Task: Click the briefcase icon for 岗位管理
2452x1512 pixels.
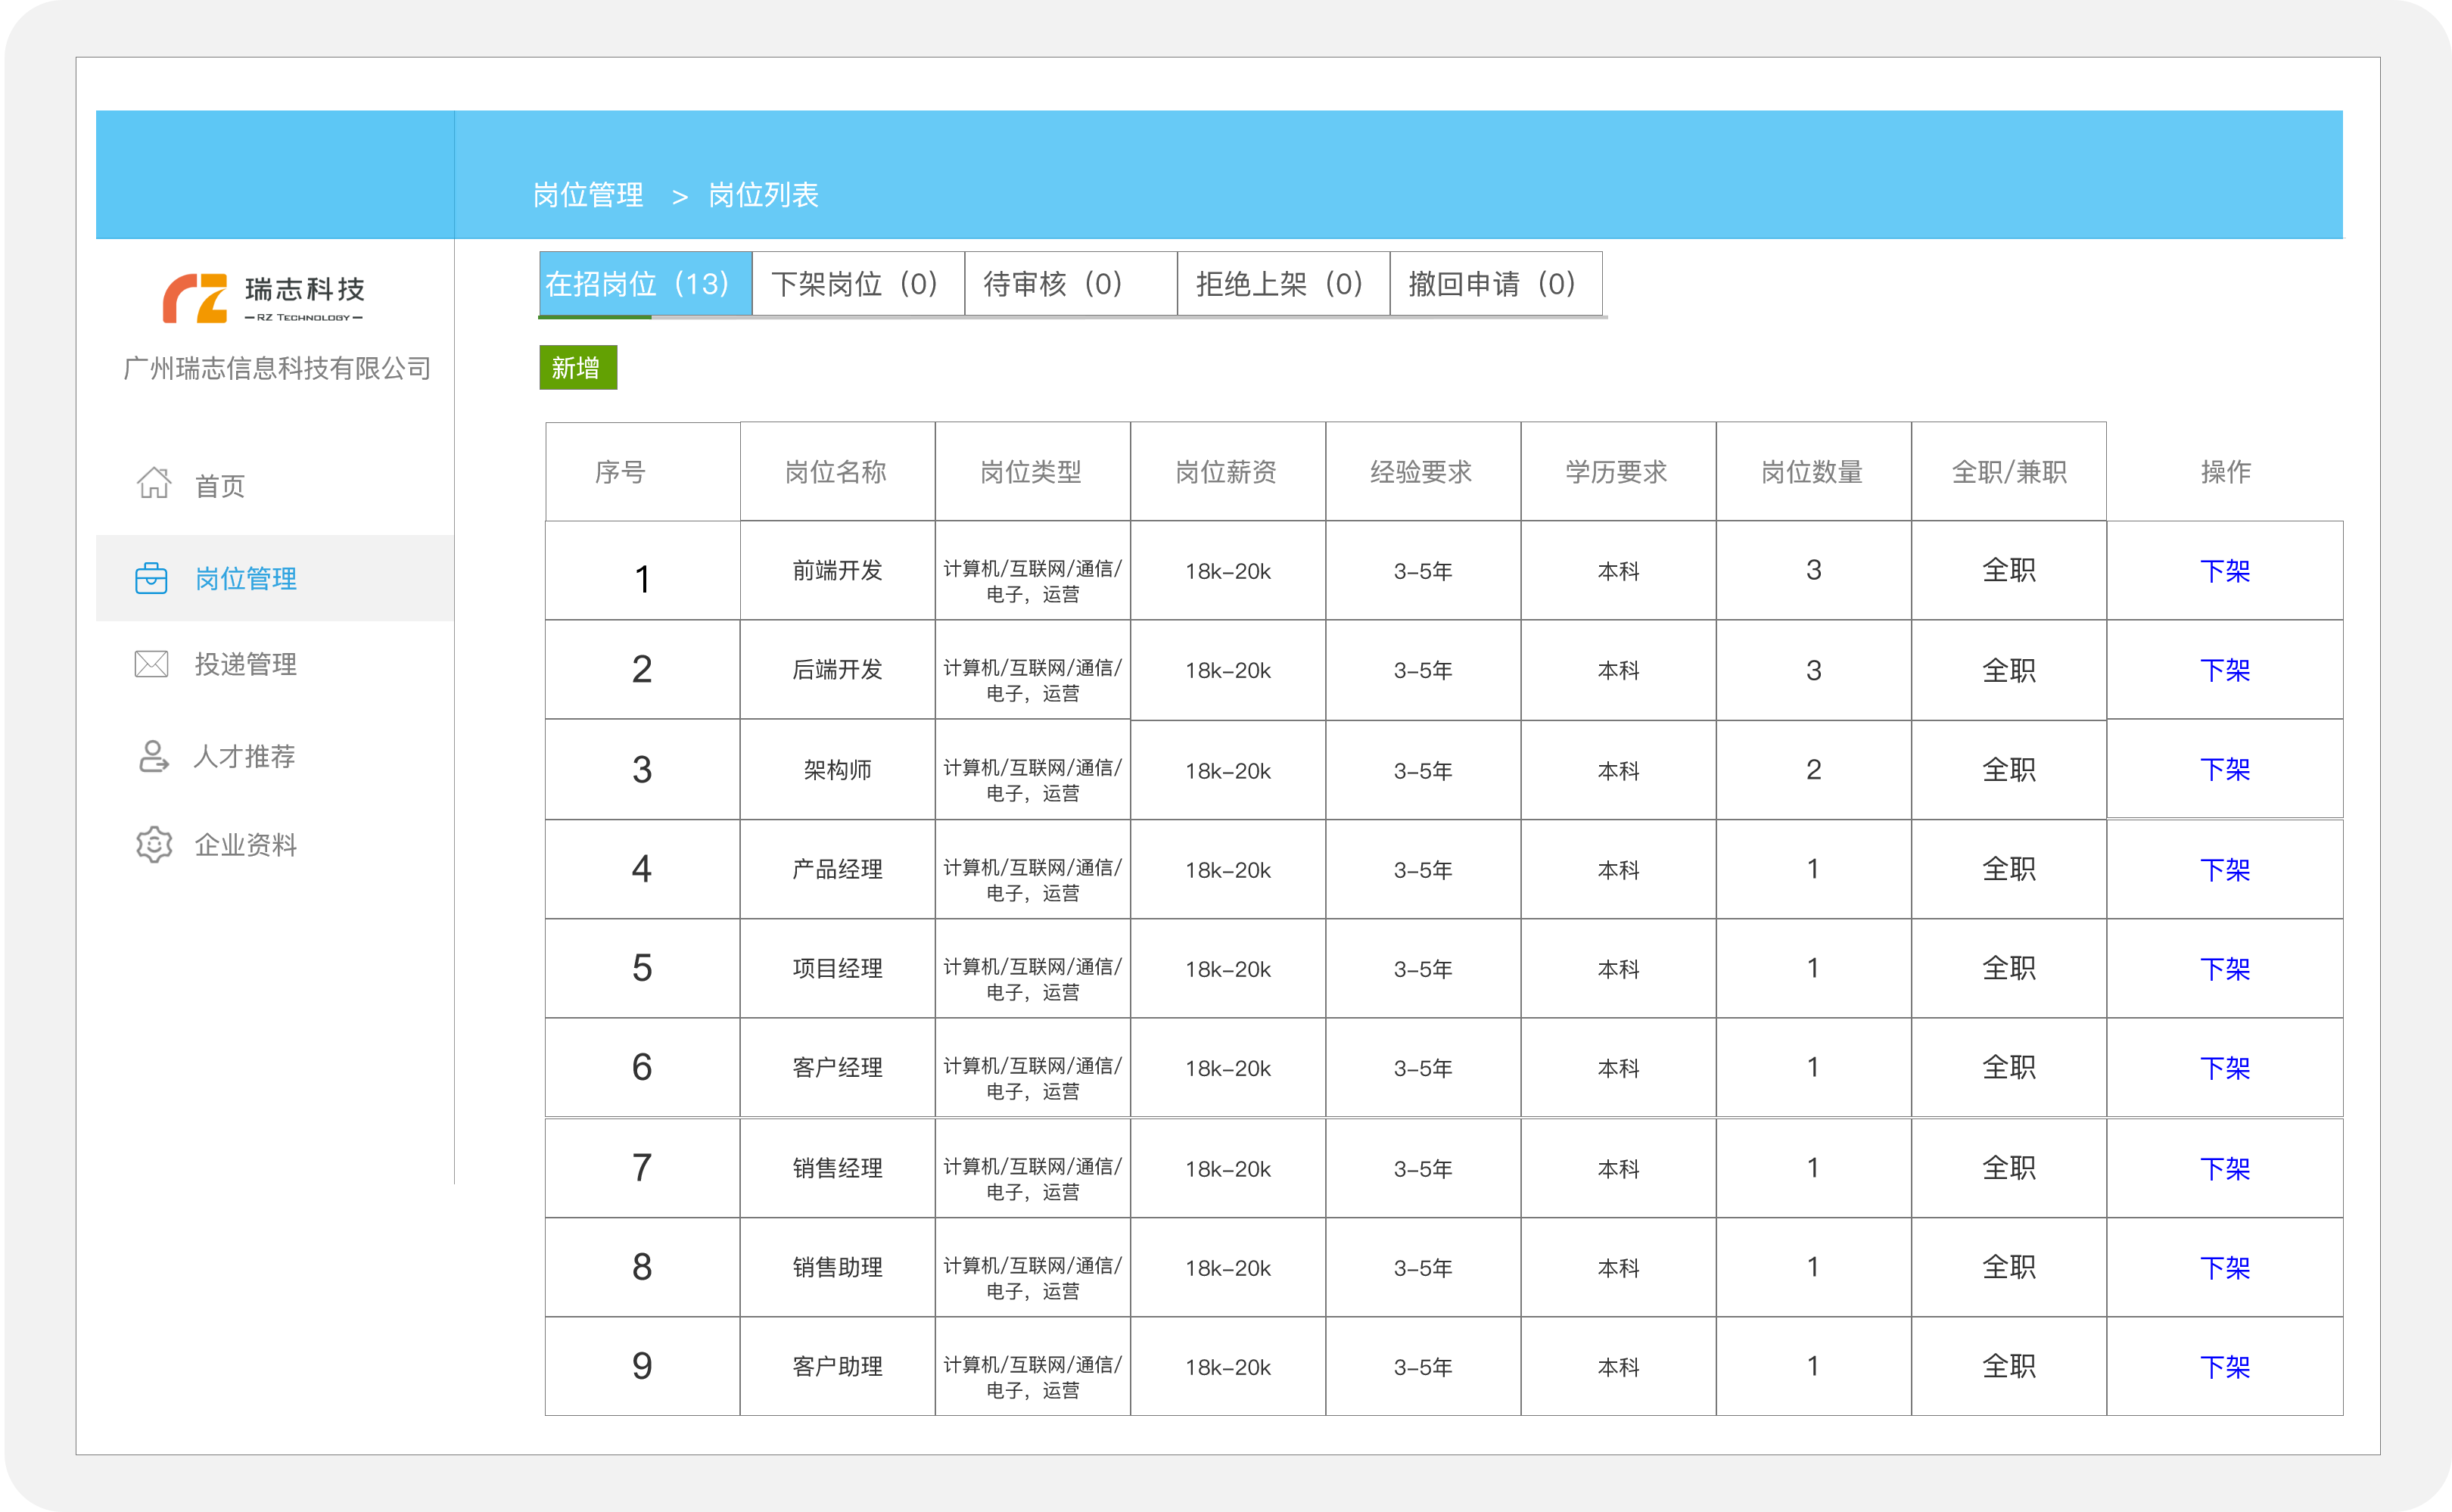Action: 151,578
